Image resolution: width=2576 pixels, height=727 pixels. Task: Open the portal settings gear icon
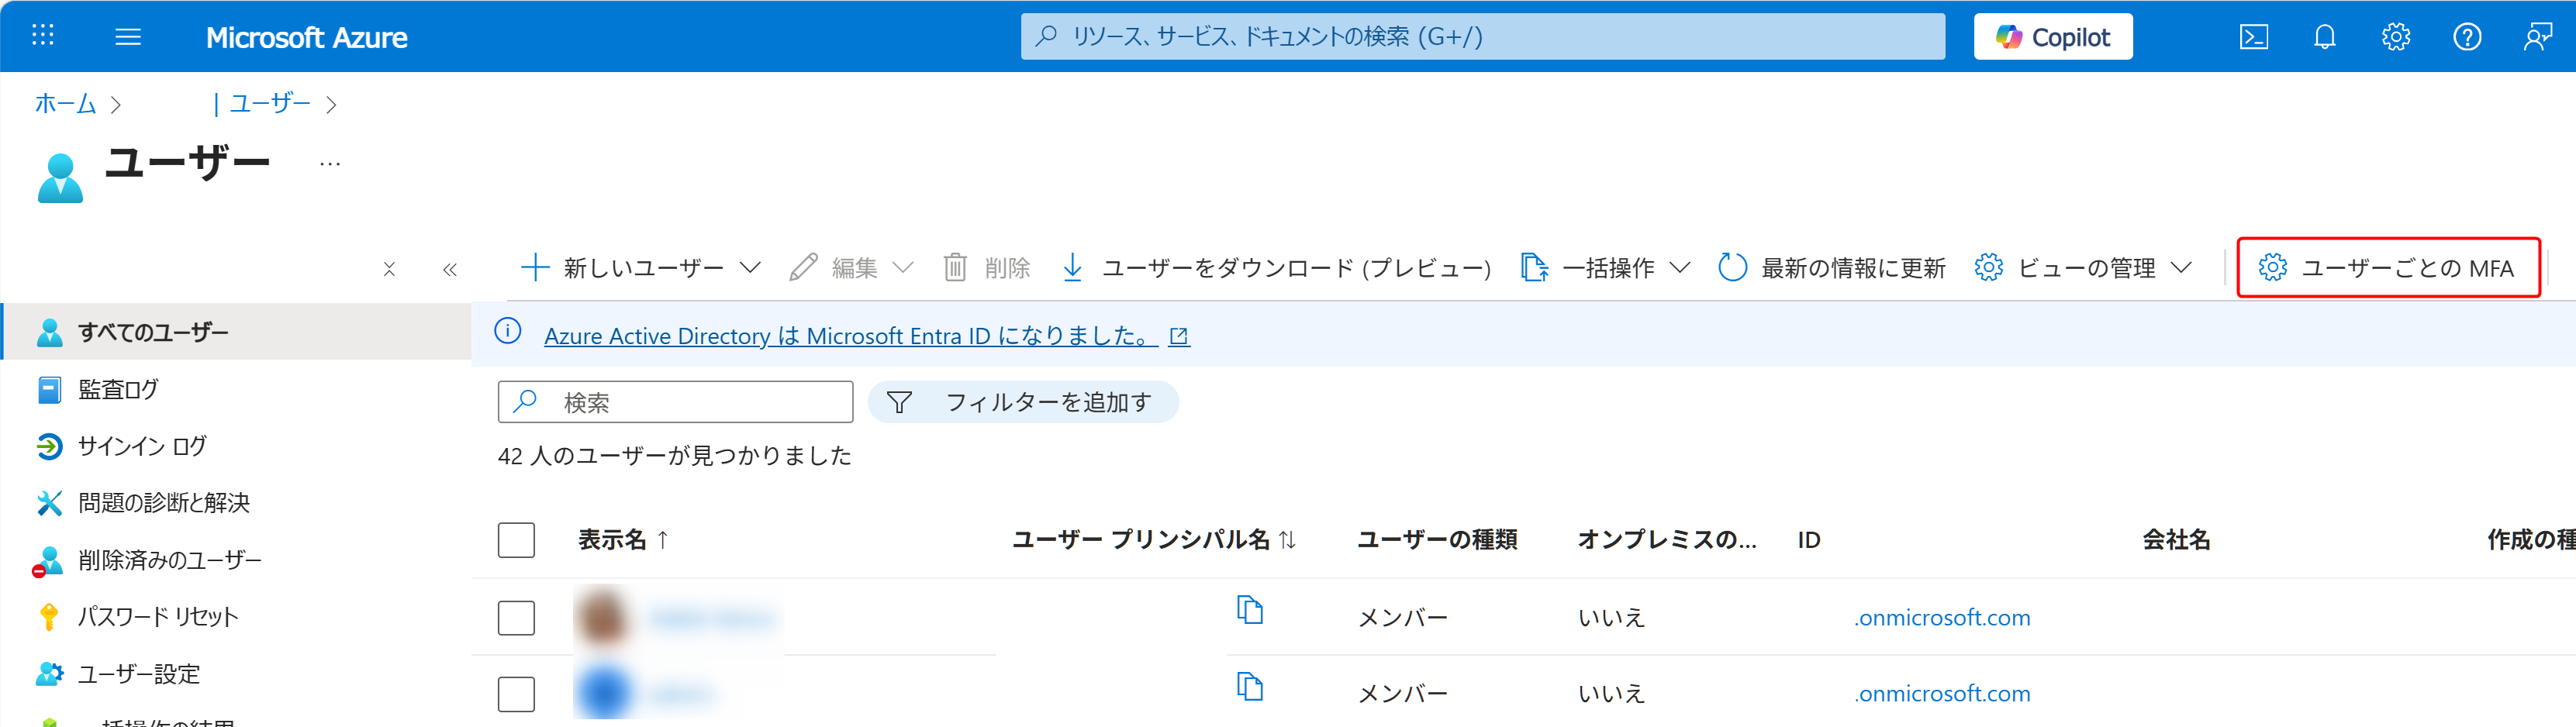pos(2395,37)
